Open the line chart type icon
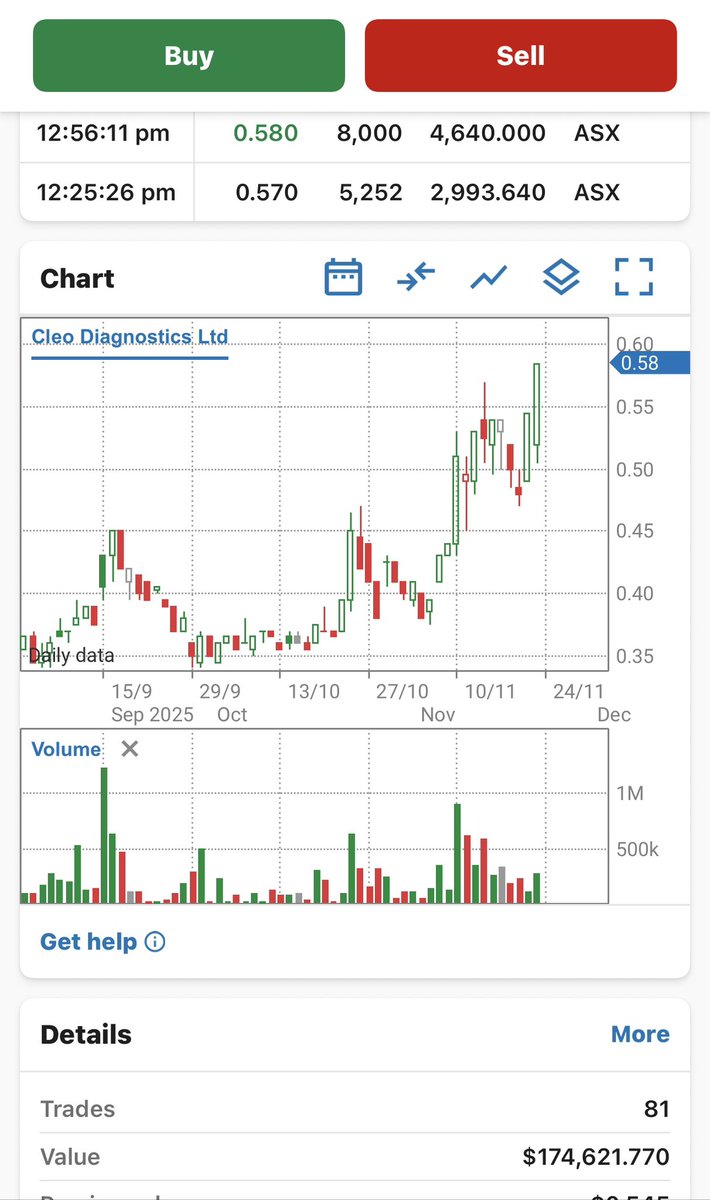Viewport: 710px width, 1200px height. coord(489,277)
